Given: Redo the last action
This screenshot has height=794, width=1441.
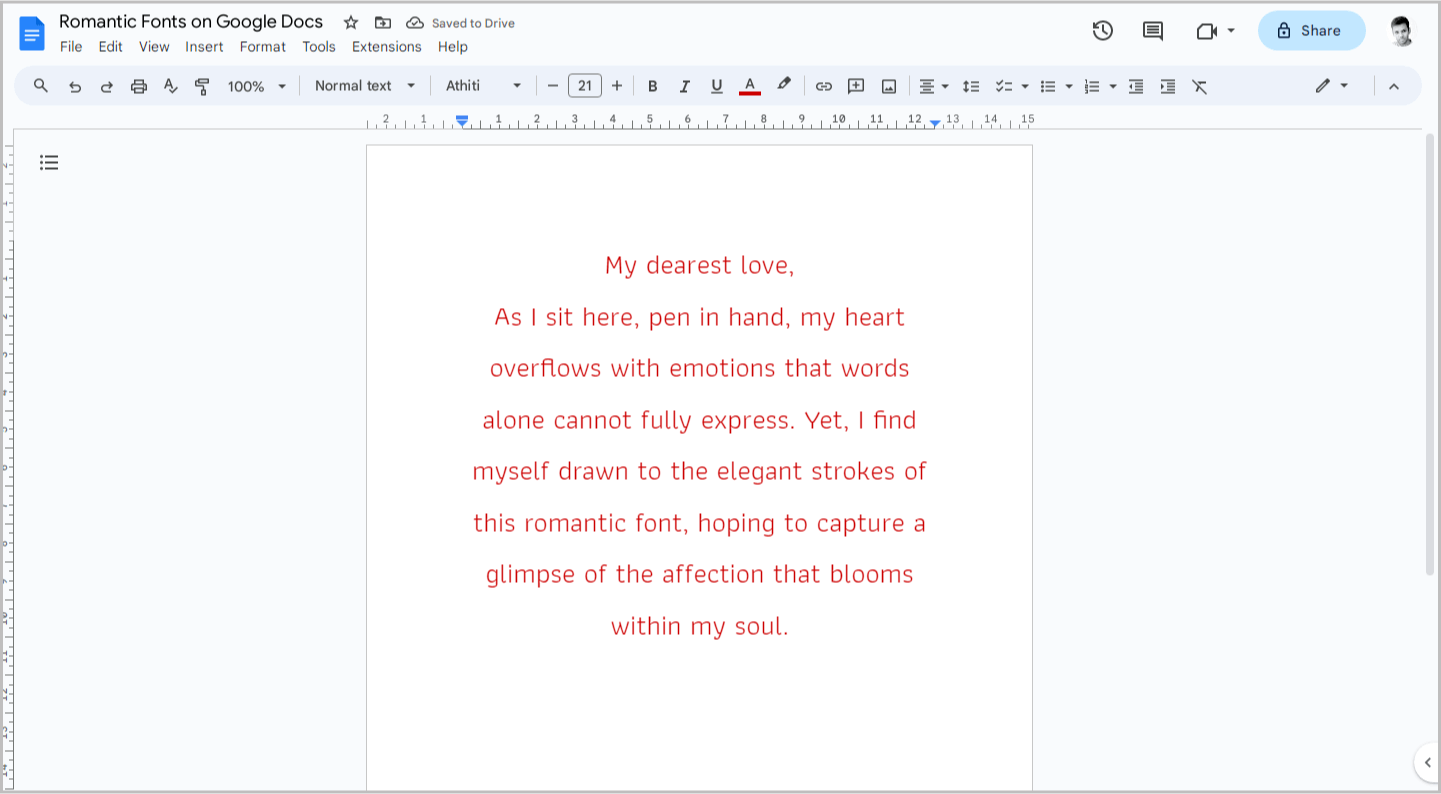Looking at the screenshot, I should (107, 86).
